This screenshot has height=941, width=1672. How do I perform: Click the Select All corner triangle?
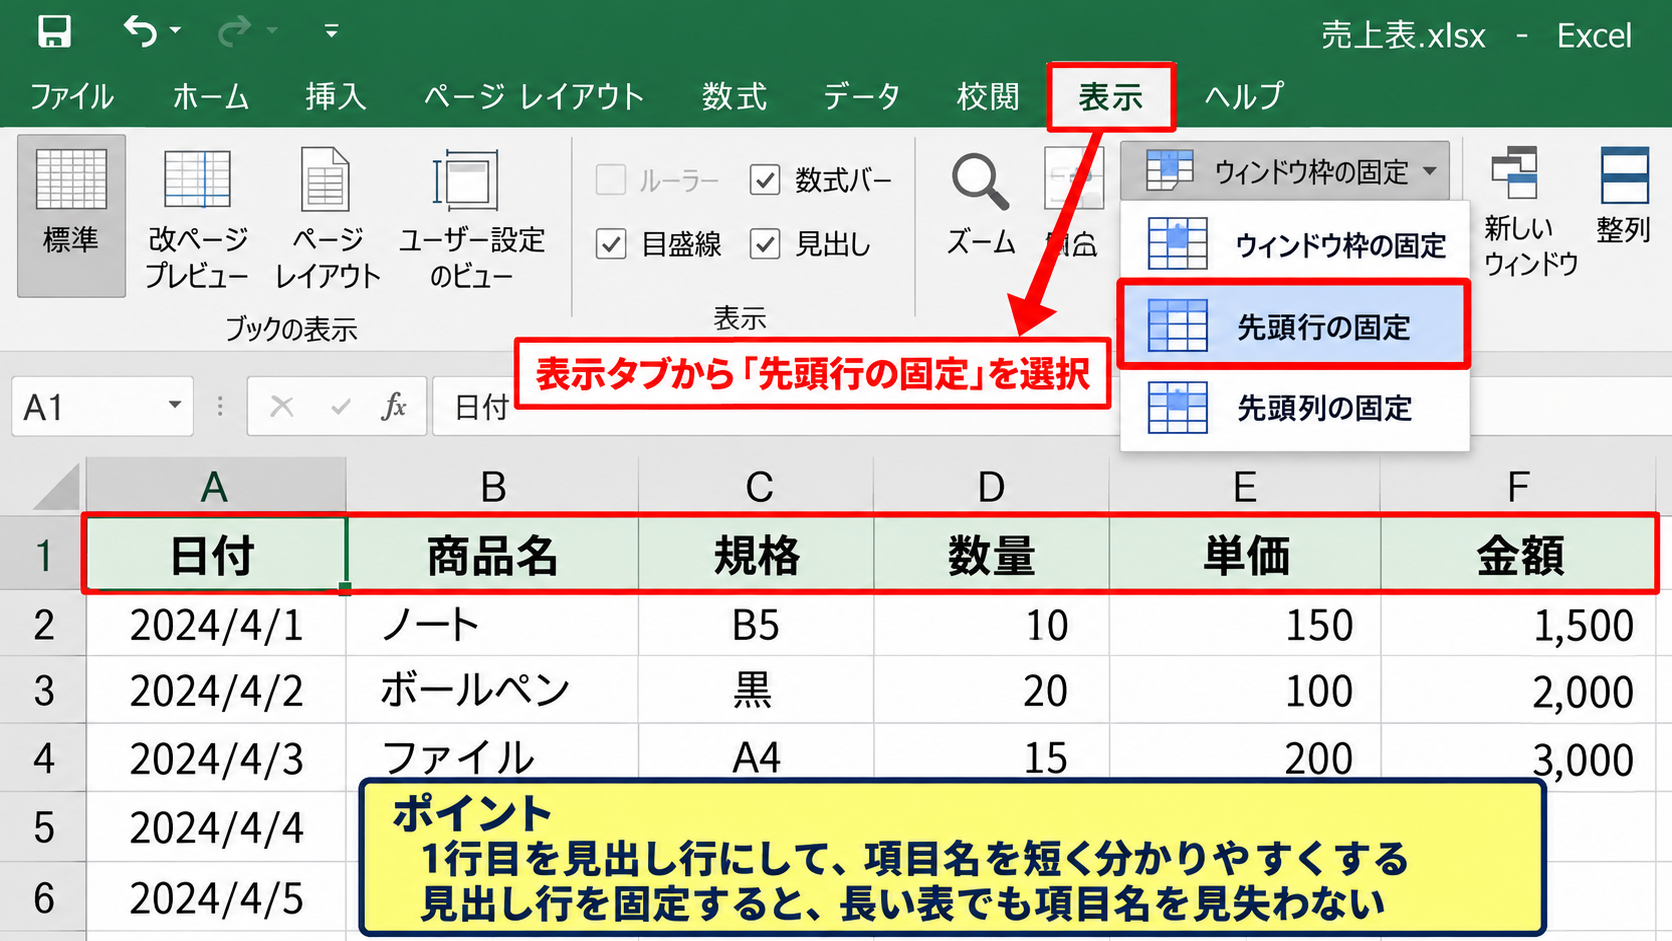coord(56,489)
